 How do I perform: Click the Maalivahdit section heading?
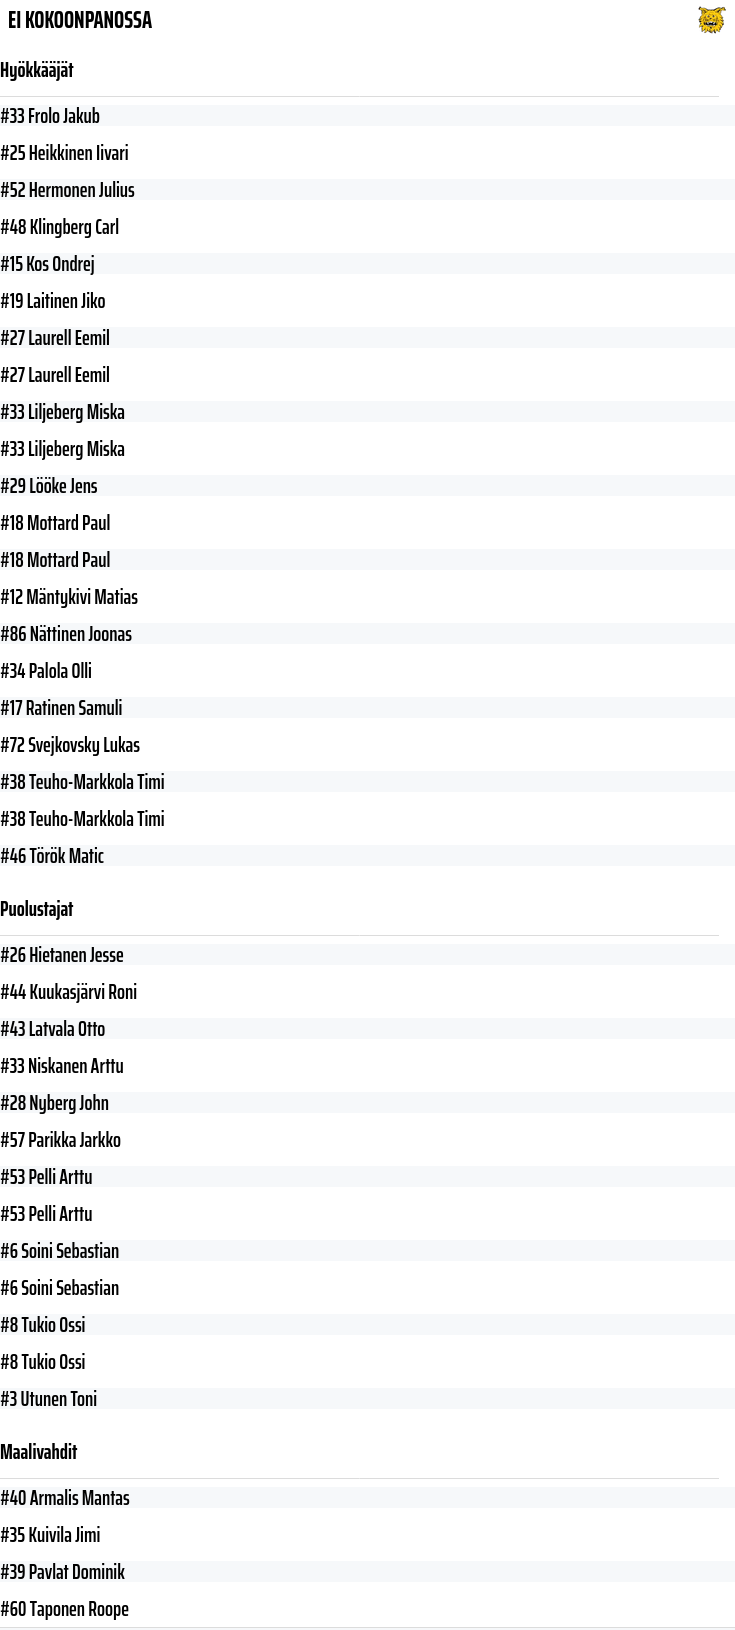click(38, 1452)
